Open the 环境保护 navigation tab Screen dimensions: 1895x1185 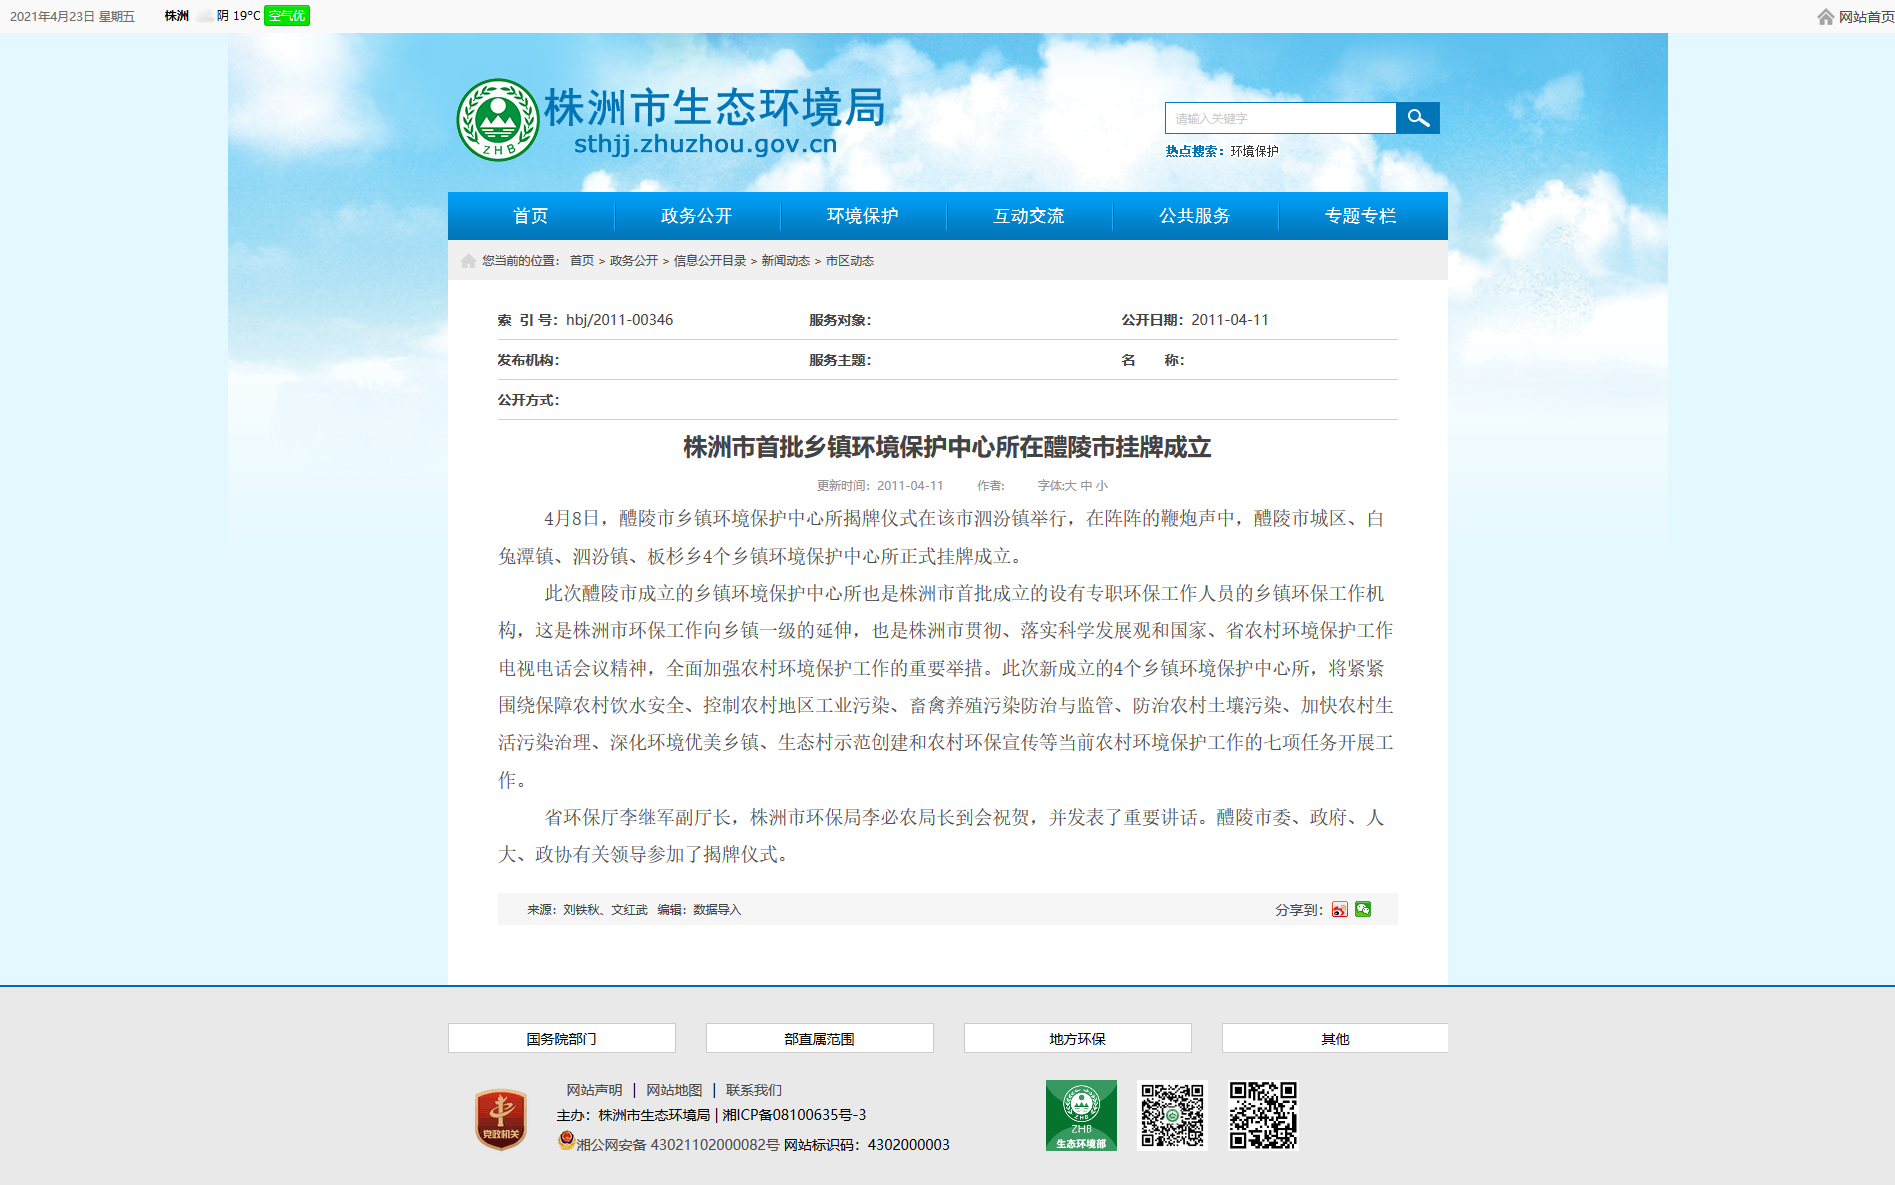(863, 216)
